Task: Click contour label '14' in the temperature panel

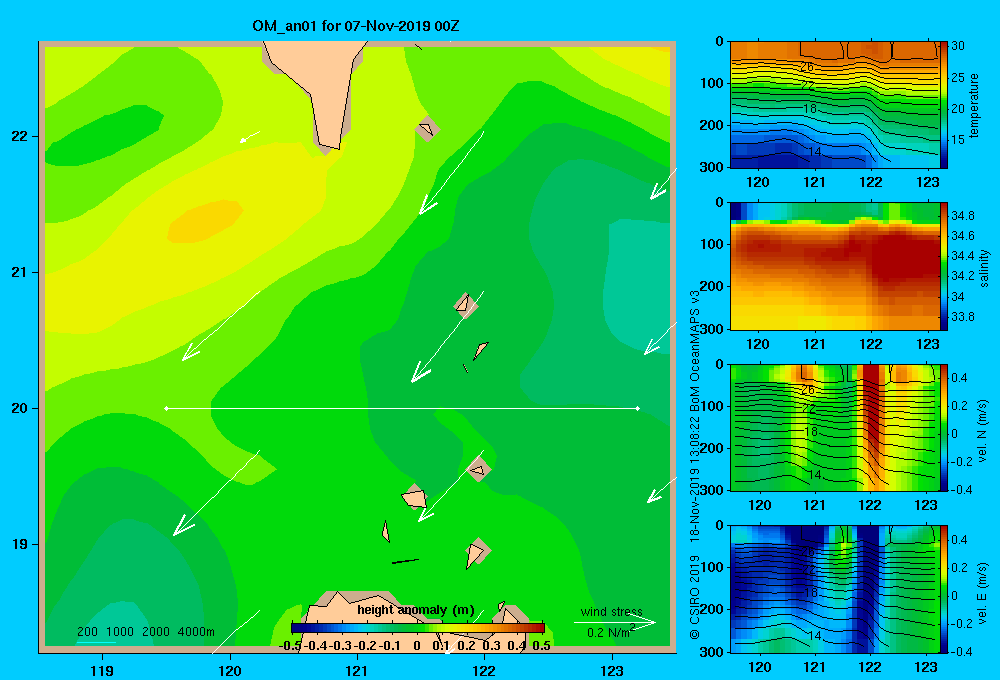Action: [814, 152]
